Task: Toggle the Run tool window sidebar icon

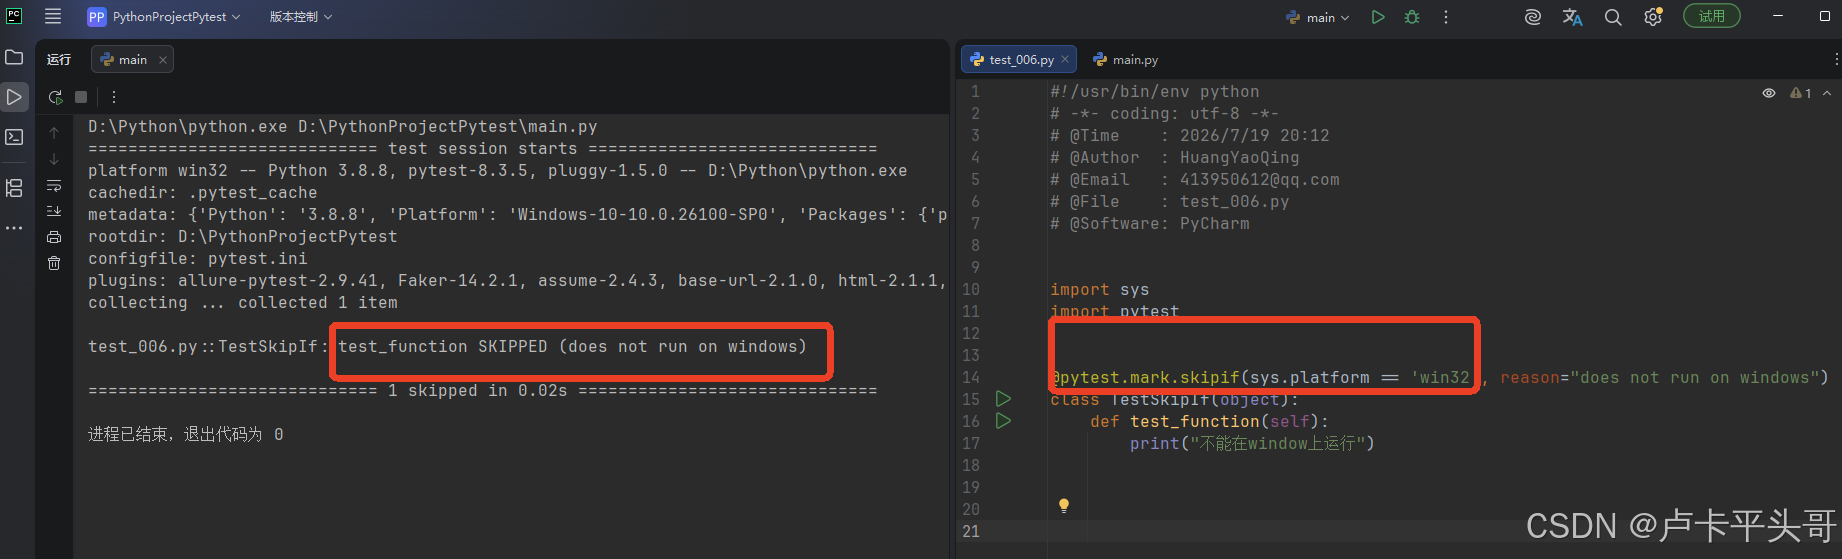Action: pyautogui.click(x=14, y=97)
